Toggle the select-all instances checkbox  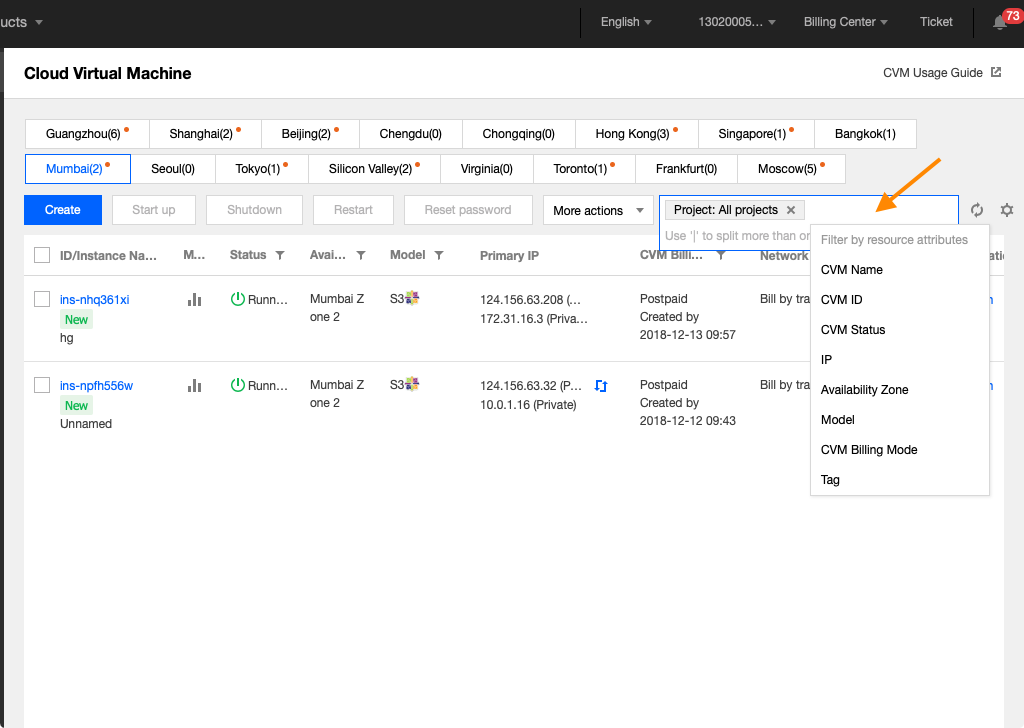click(x=42, y=255)
